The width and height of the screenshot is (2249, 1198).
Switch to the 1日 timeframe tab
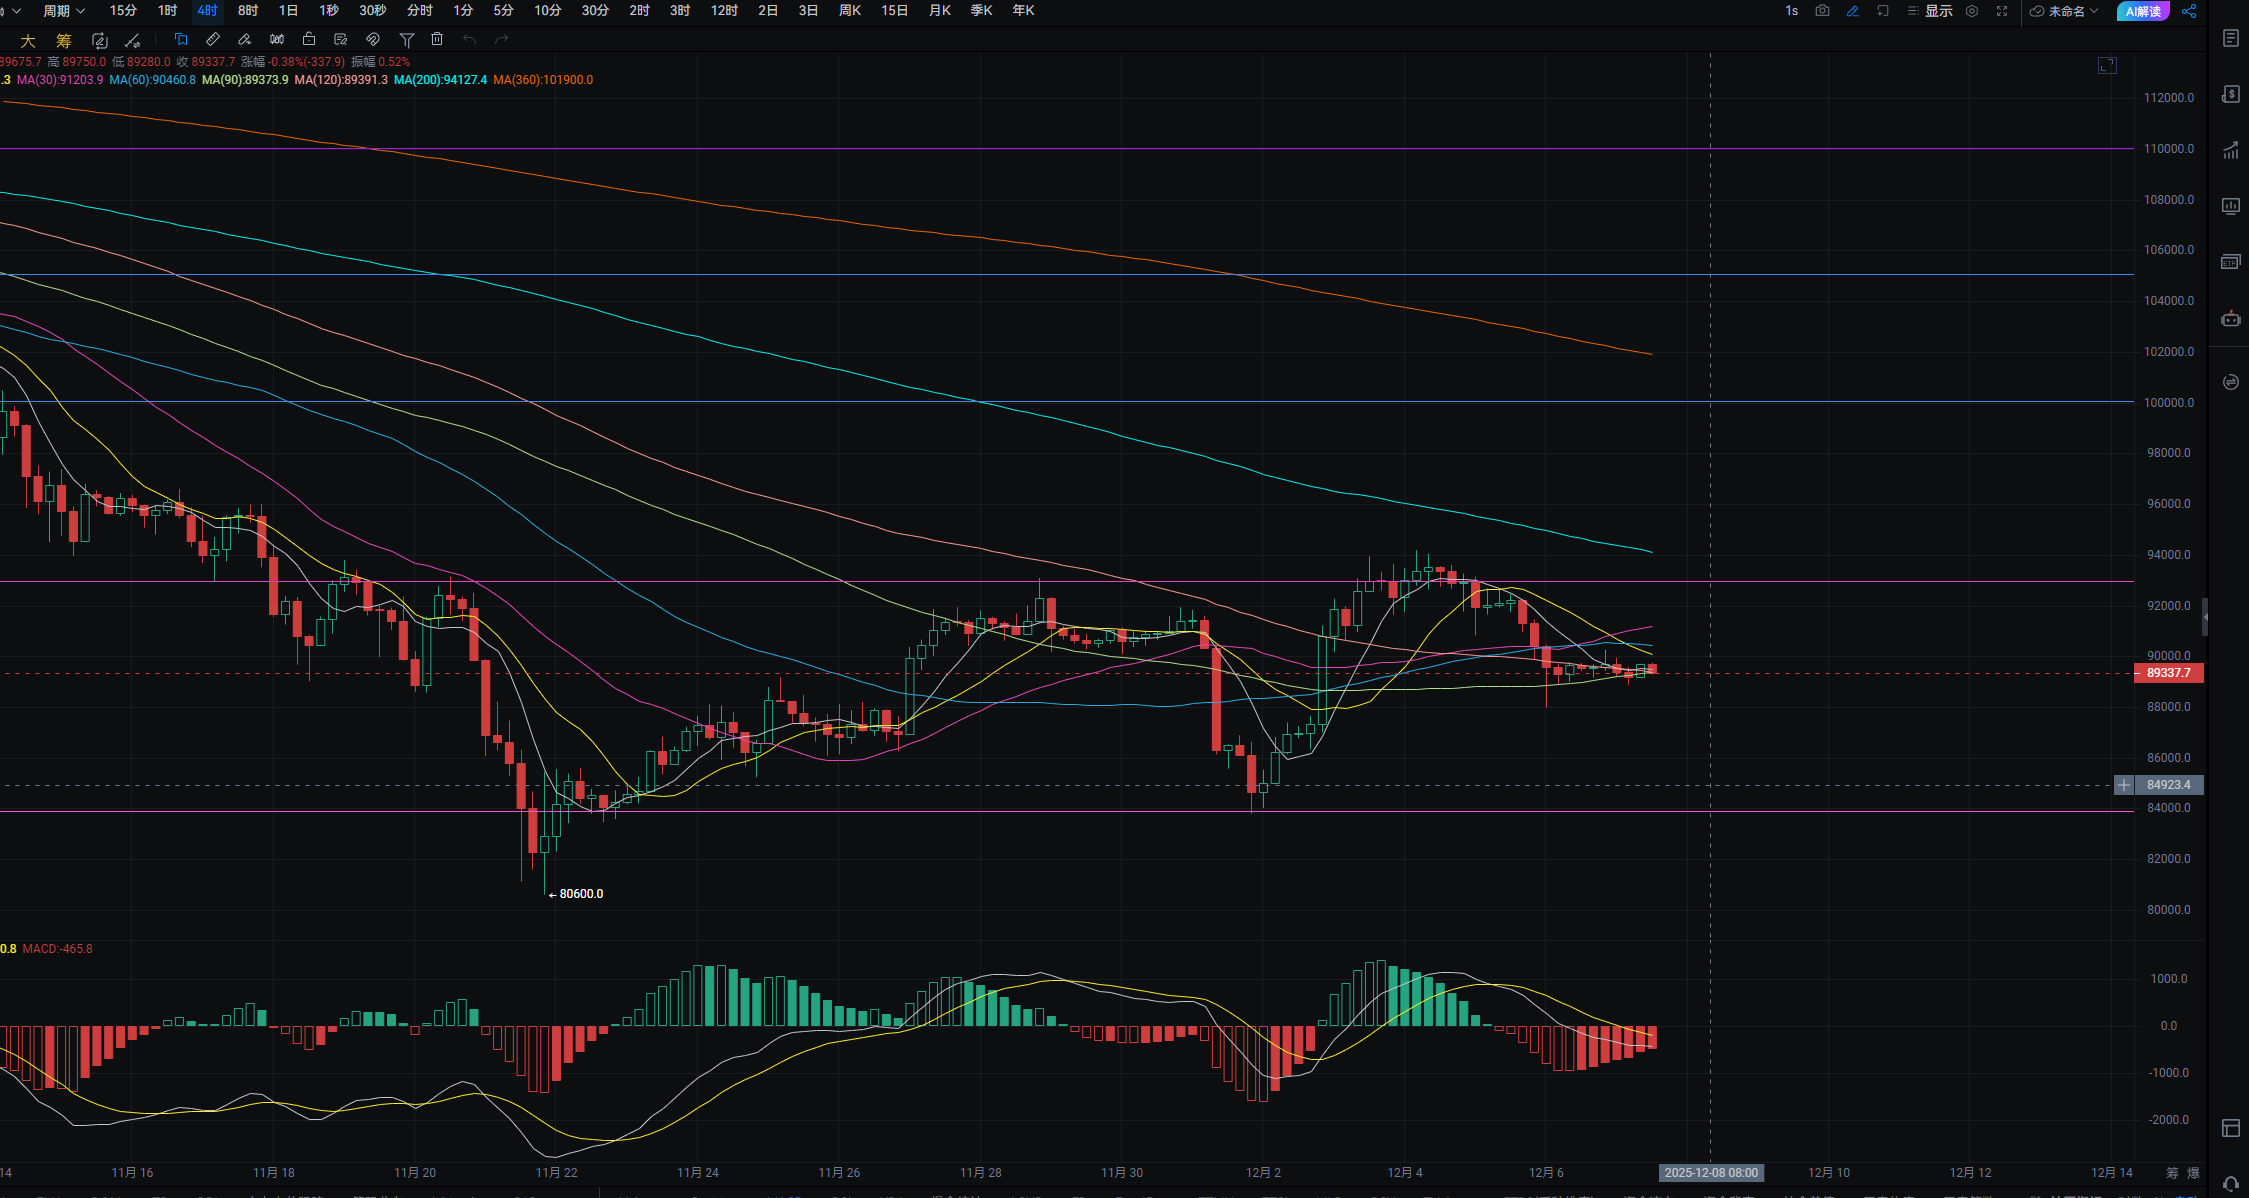coord(288,11)
